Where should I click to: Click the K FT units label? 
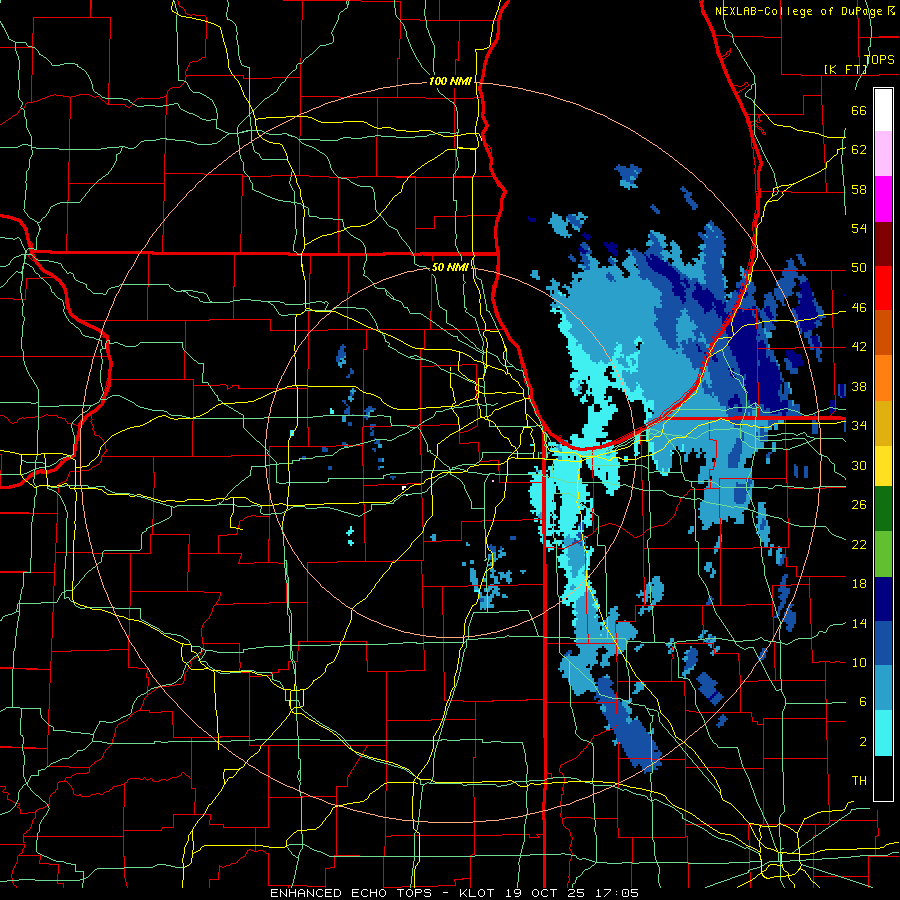click(x=845, y=69)
